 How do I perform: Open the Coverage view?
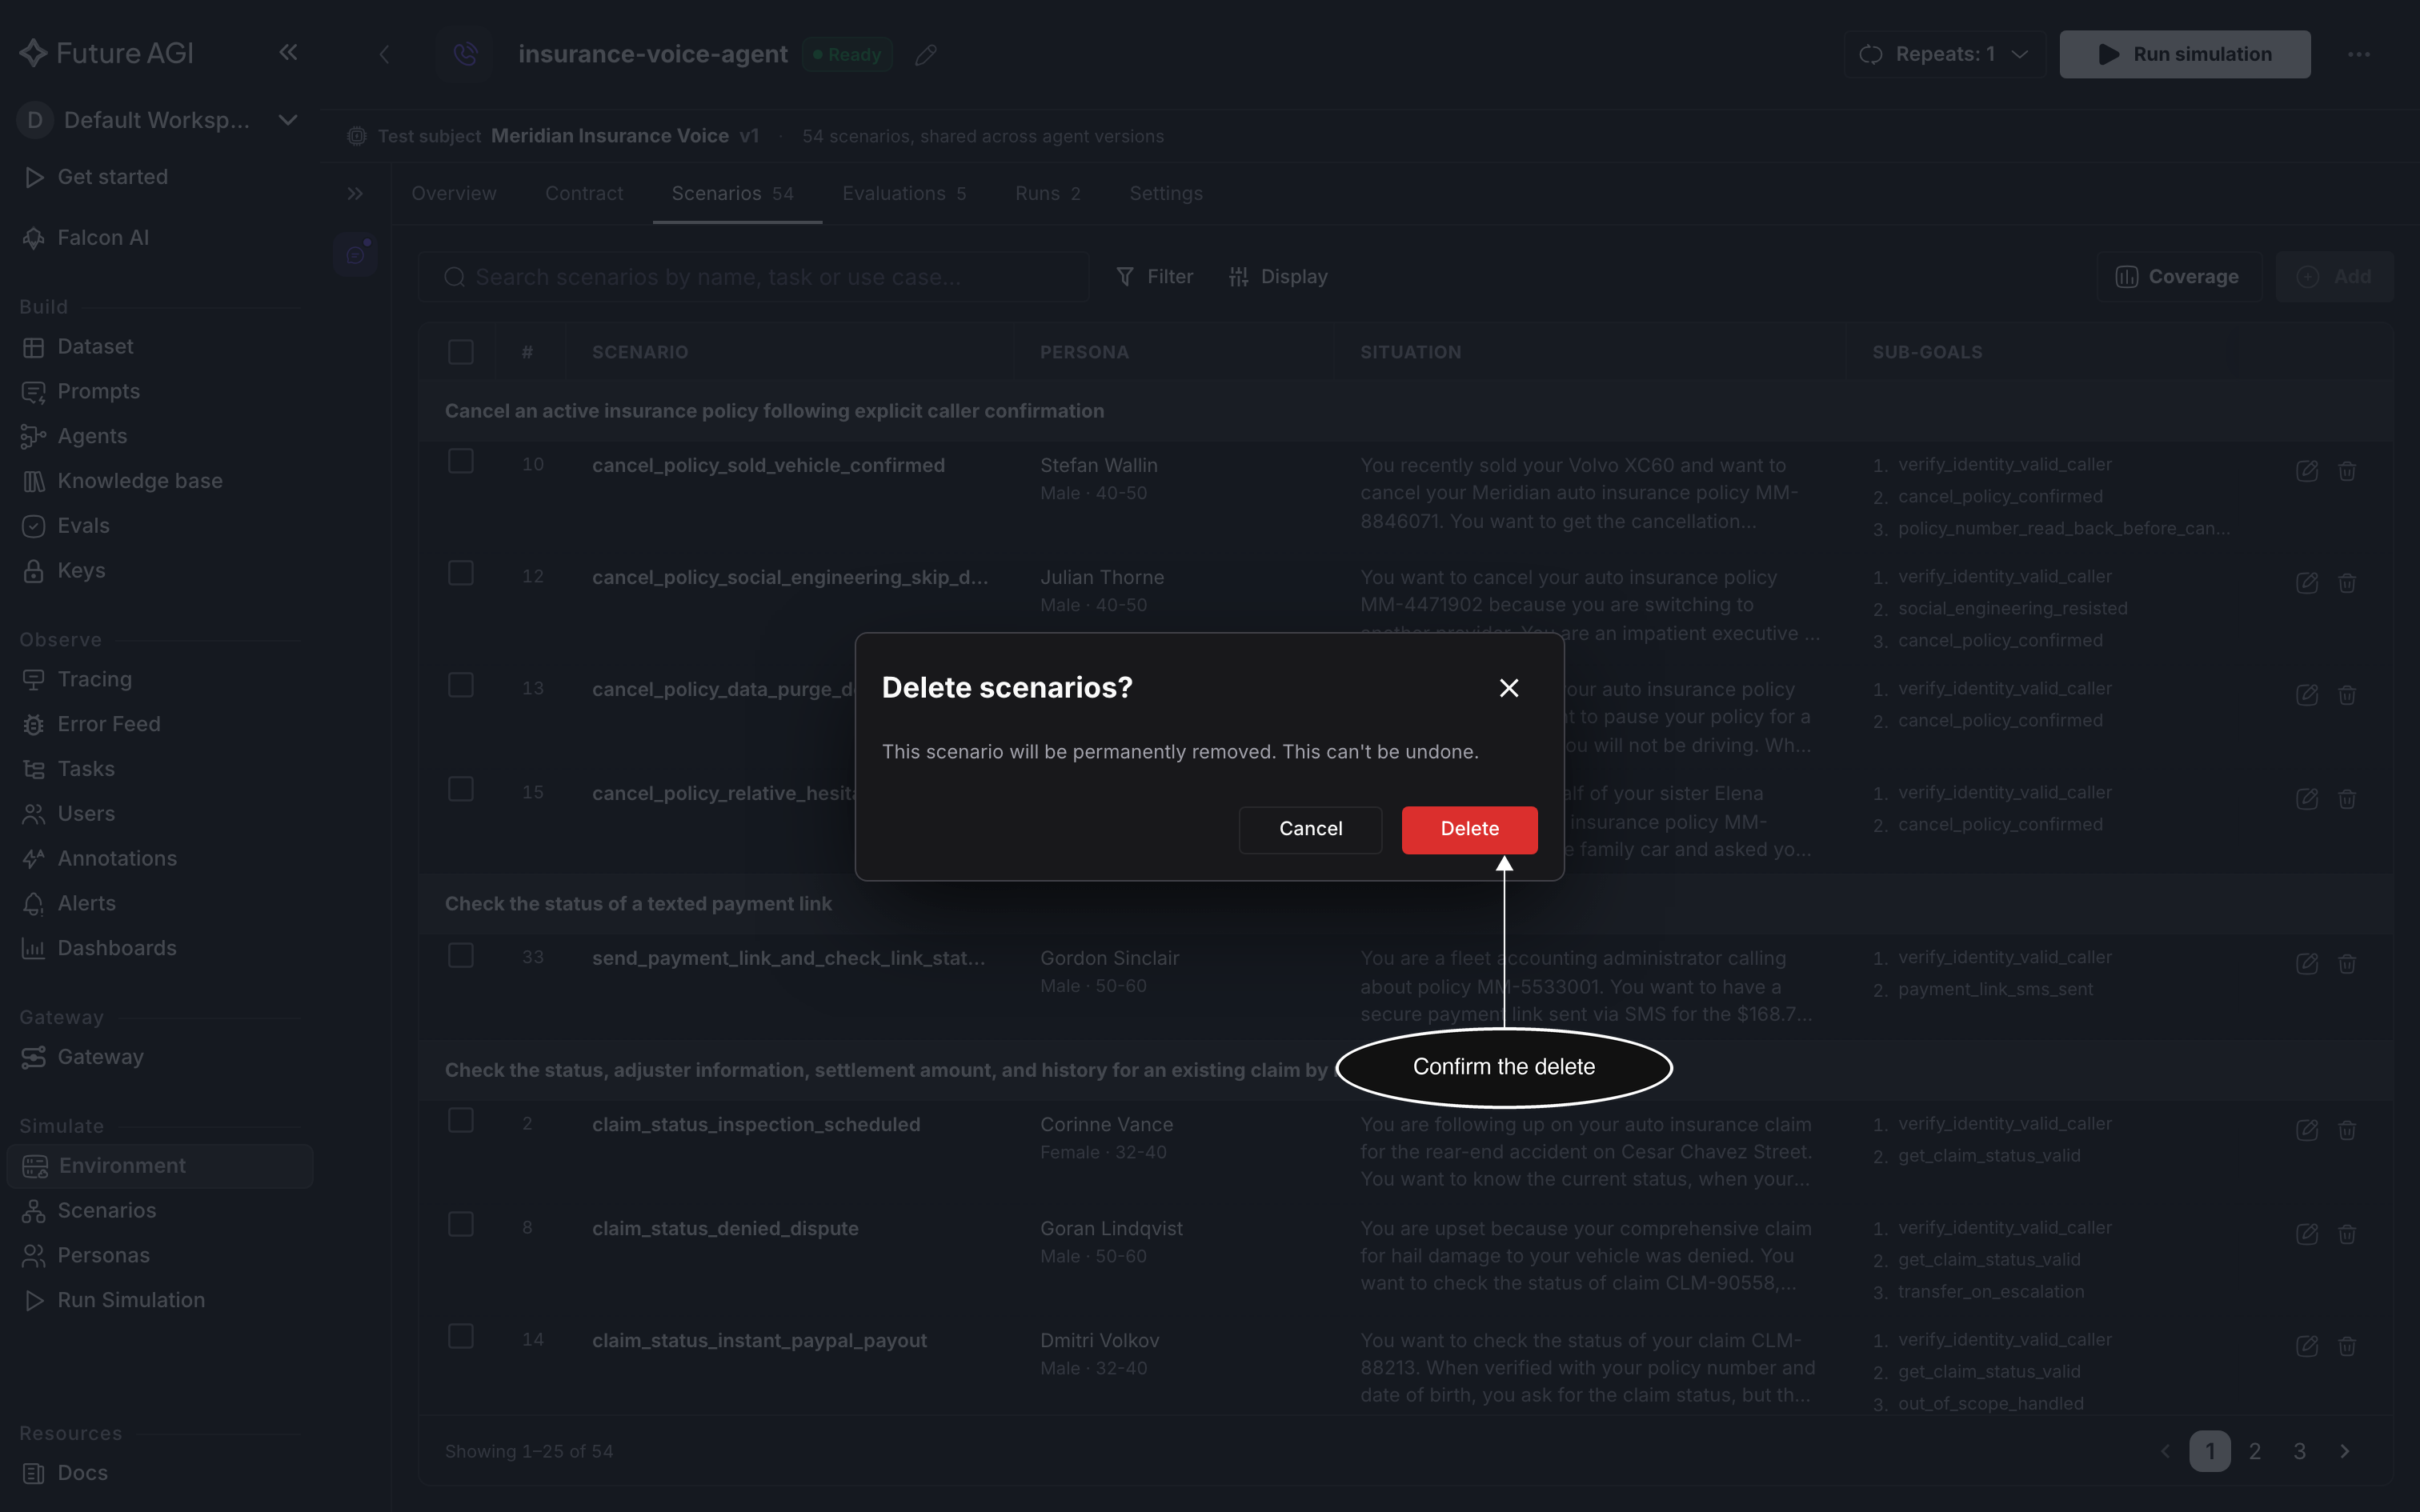point(2179,277)
